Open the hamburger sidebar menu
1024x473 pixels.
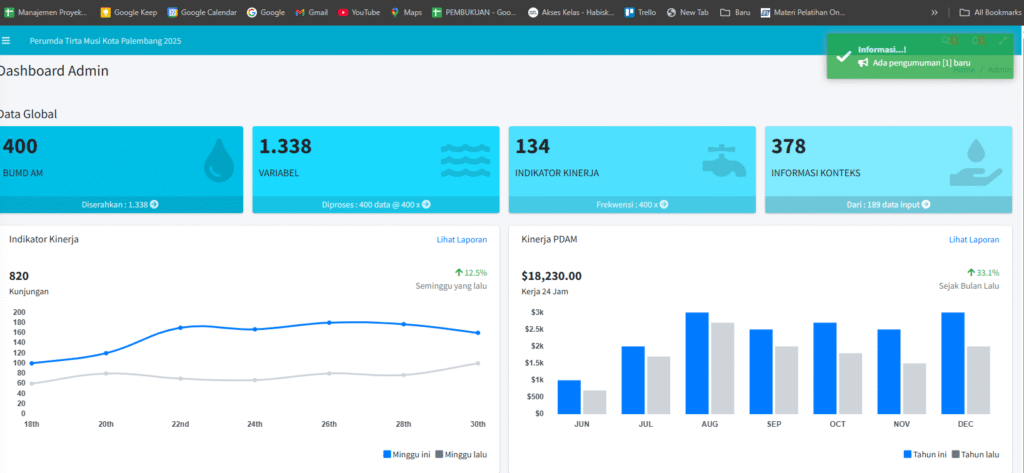(x=6, y=40)
